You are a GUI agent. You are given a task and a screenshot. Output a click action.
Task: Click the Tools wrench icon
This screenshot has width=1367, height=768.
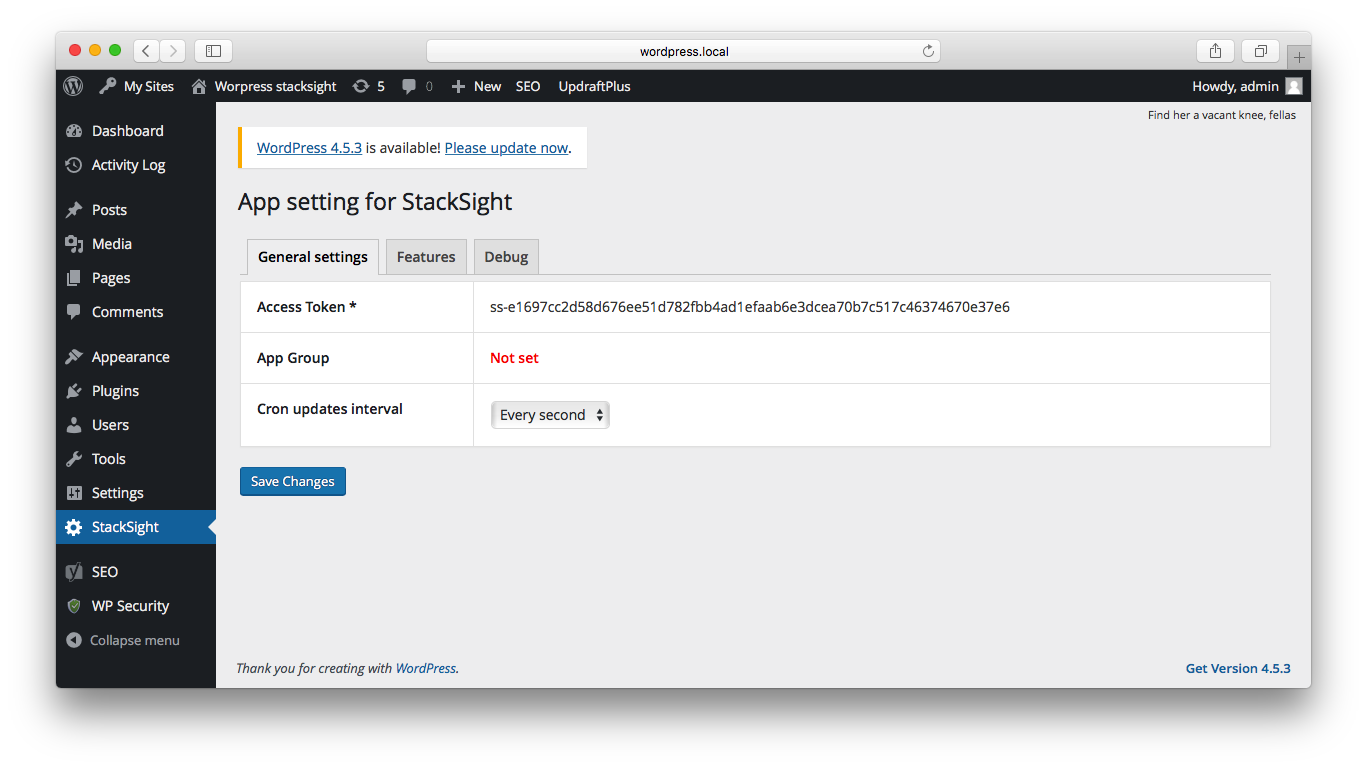[x=74, y=459]
